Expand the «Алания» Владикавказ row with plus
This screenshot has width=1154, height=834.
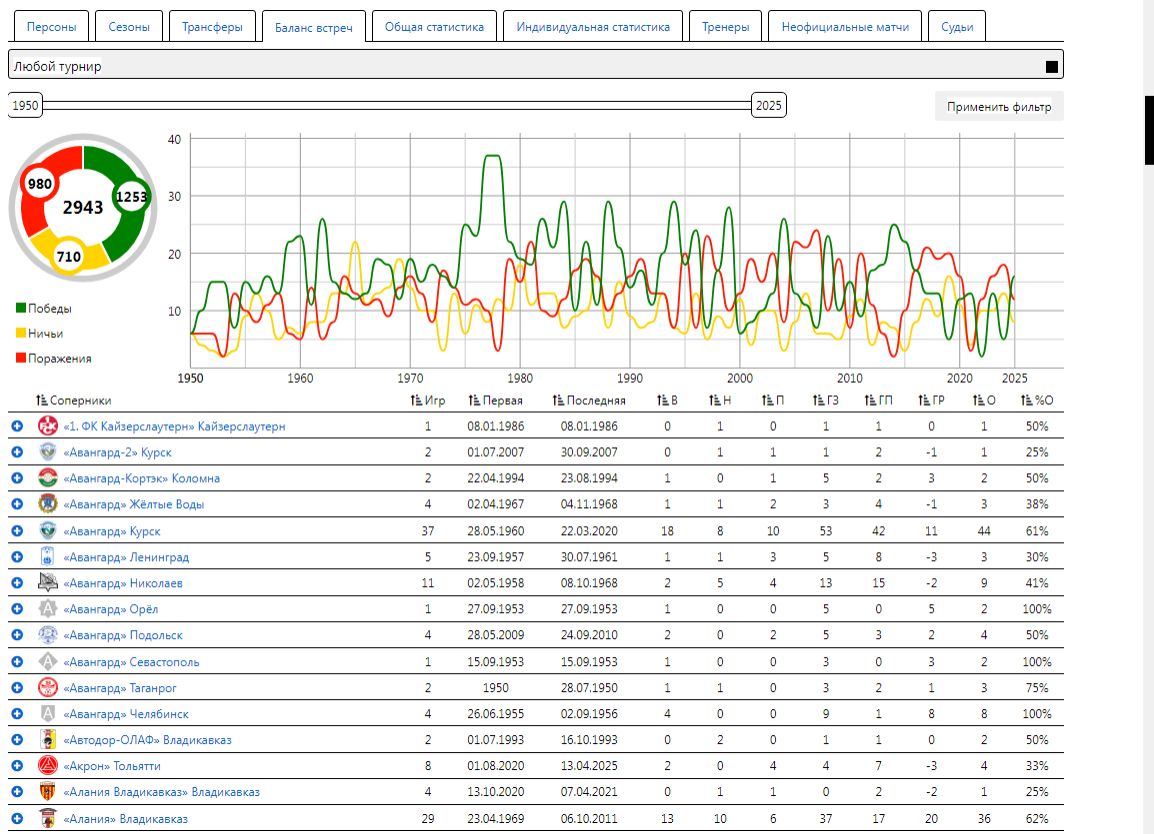click(17, 819)
